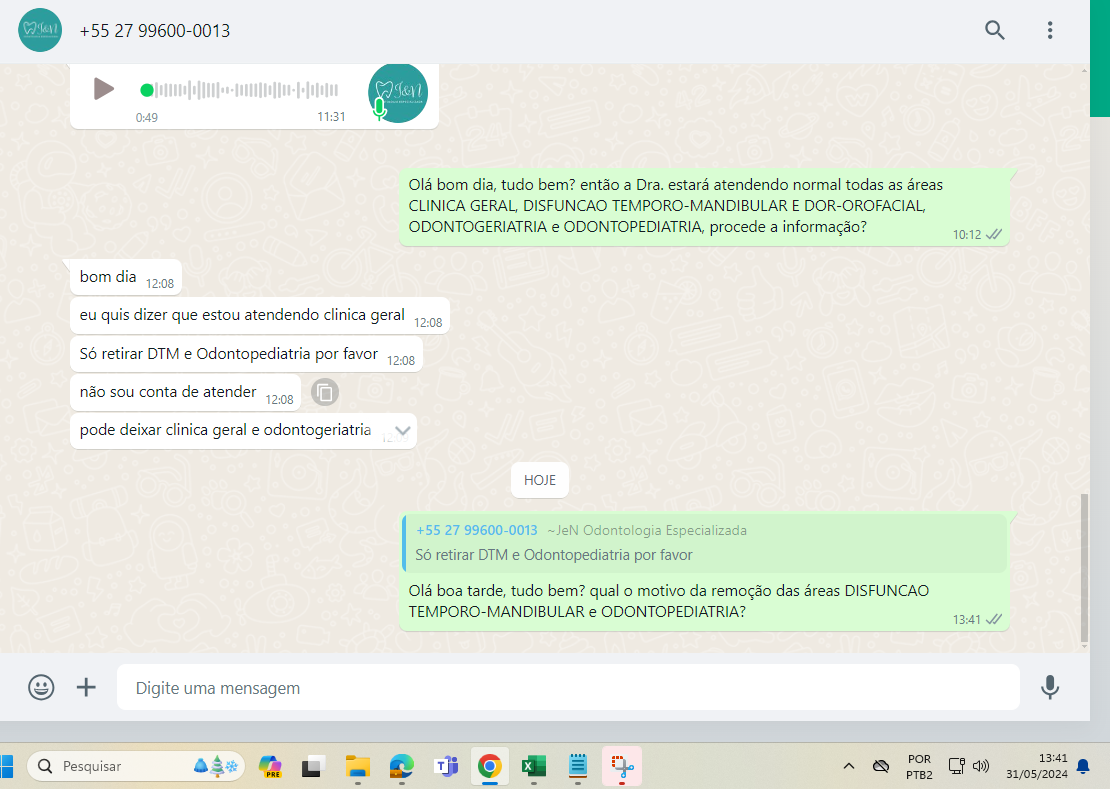Show hidden system tray icons

pyautogui.click(x=849, y=766)
